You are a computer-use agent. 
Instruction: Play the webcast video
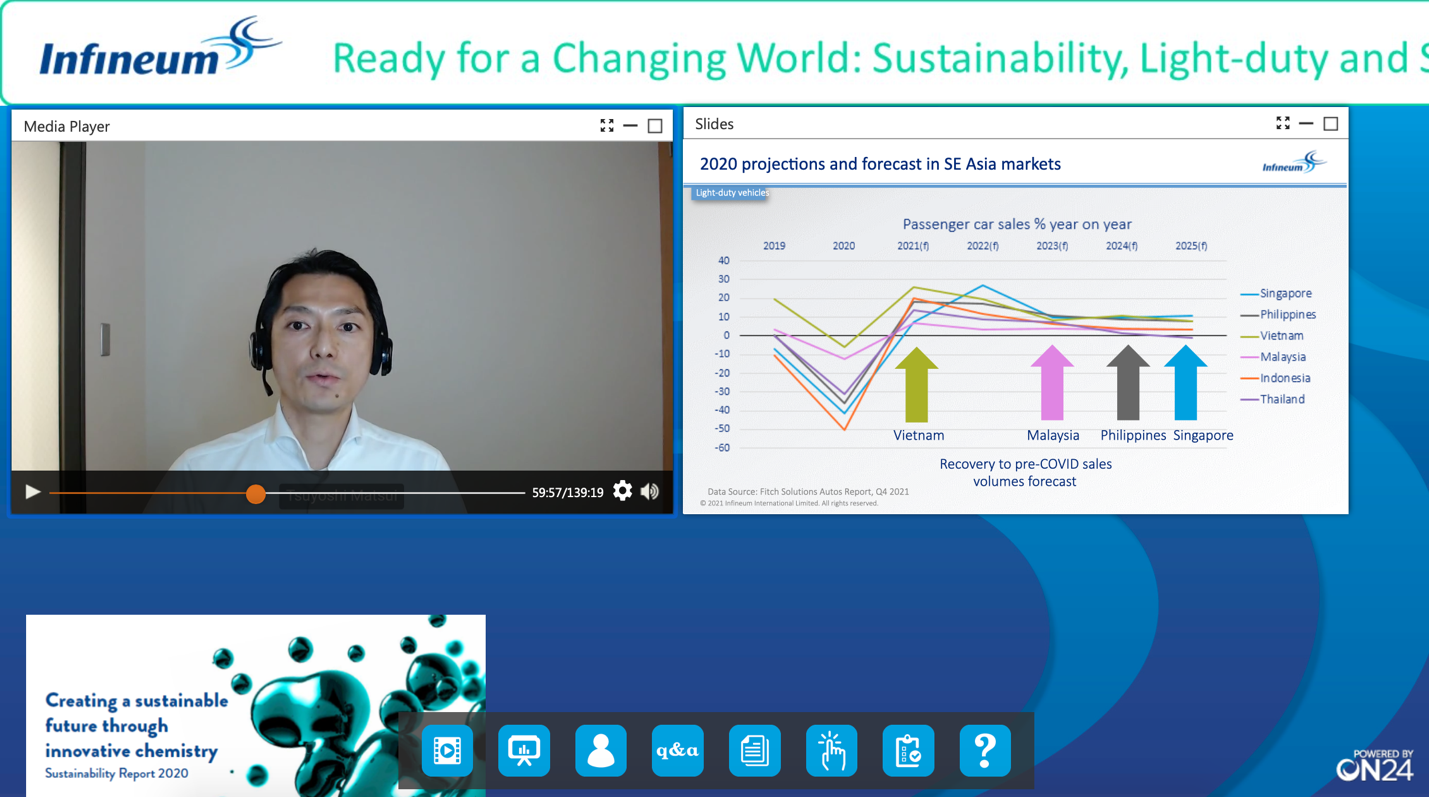(33, 492)
